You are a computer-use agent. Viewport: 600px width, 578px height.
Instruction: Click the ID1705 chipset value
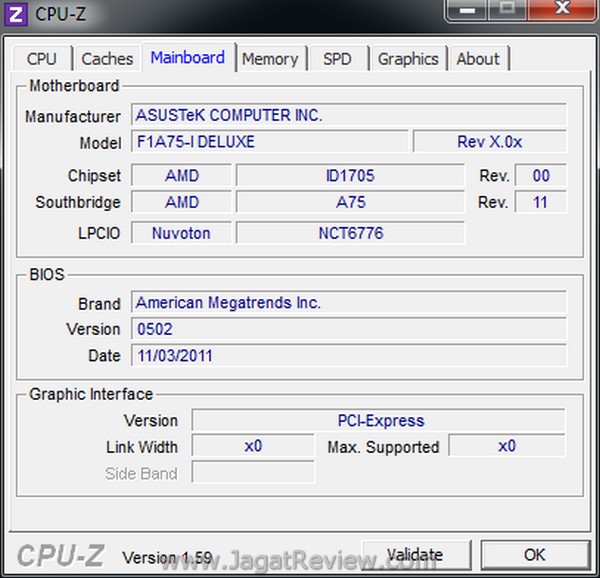click(350, 176)
